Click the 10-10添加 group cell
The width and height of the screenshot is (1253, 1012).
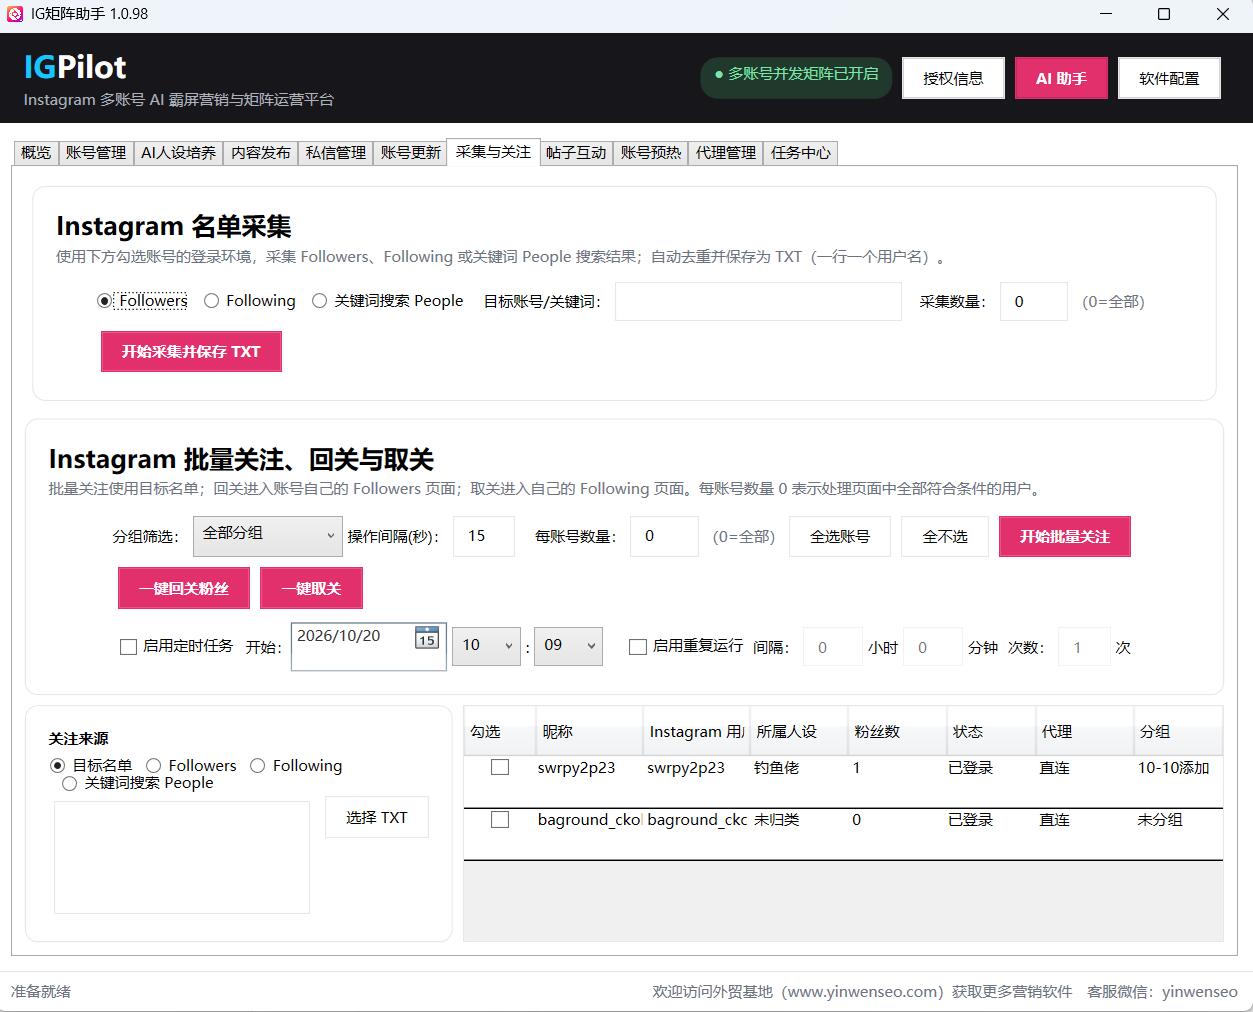pos(1174,768)
